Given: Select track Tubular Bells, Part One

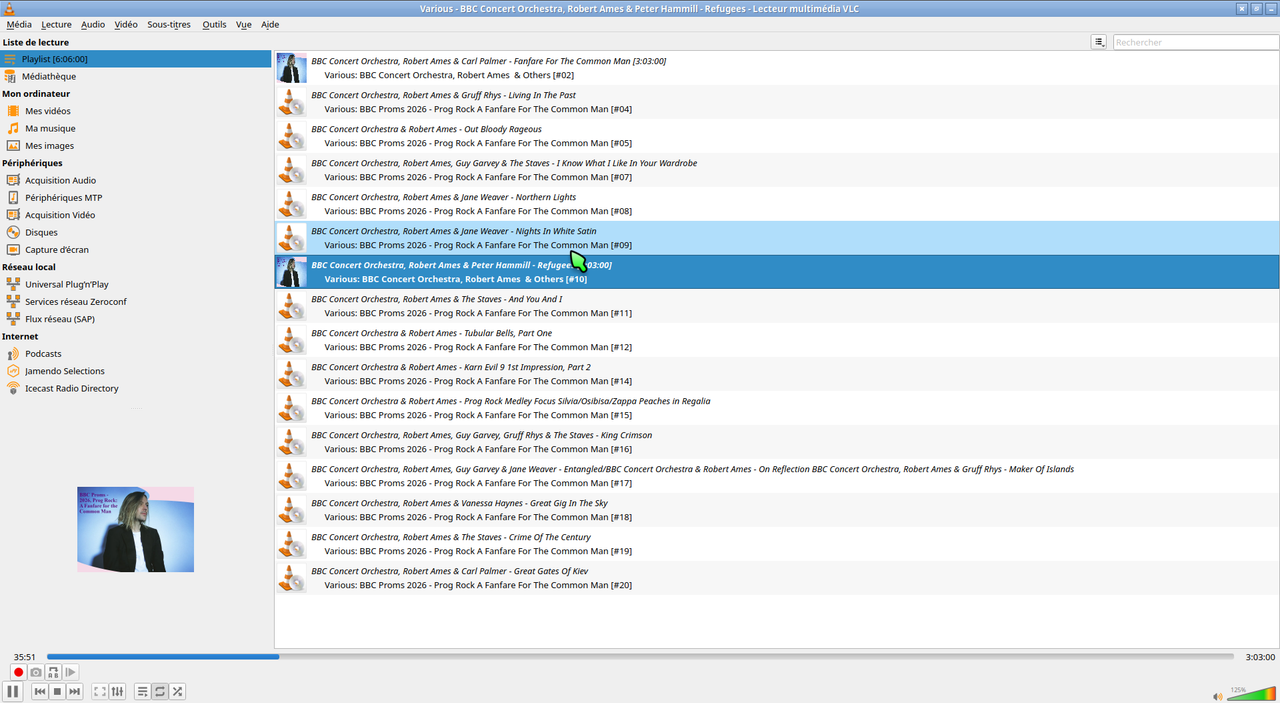Looking at the screenshot, I should pos(777,340).
